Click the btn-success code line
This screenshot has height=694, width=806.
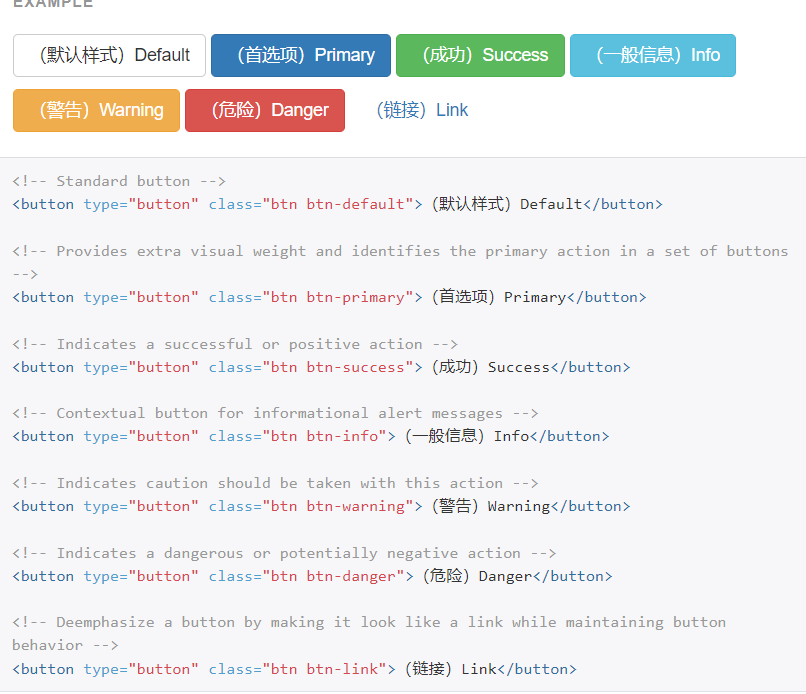(321, 368)
